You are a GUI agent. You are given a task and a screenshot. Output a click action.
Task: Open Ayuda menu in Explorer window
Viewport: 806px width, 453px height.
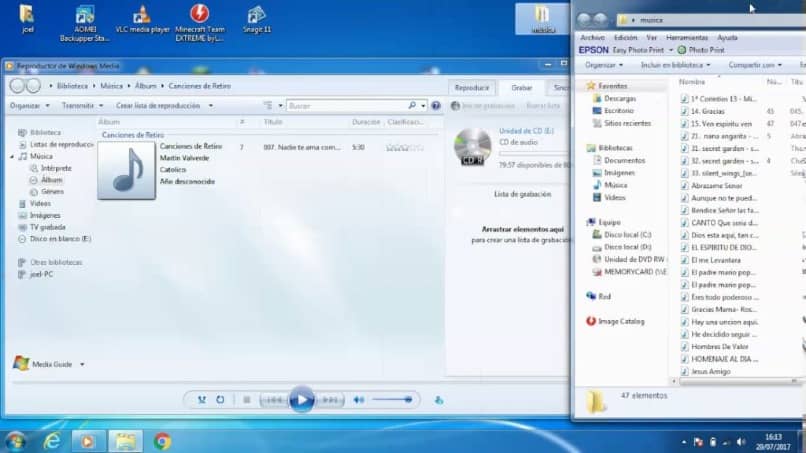(727, 38)
